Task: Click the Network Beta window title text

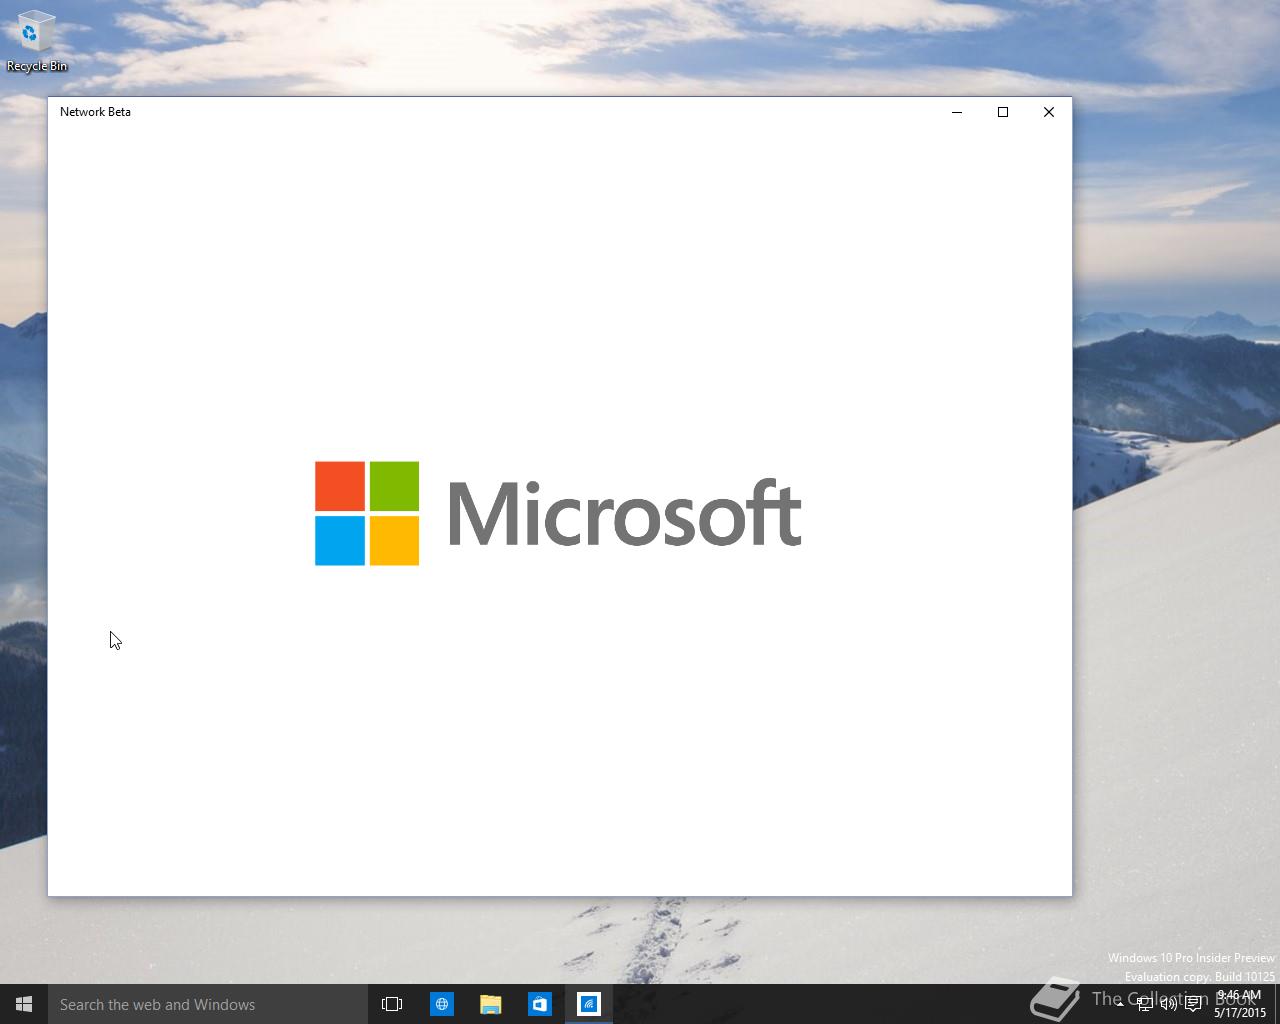Action: [95, 112]
